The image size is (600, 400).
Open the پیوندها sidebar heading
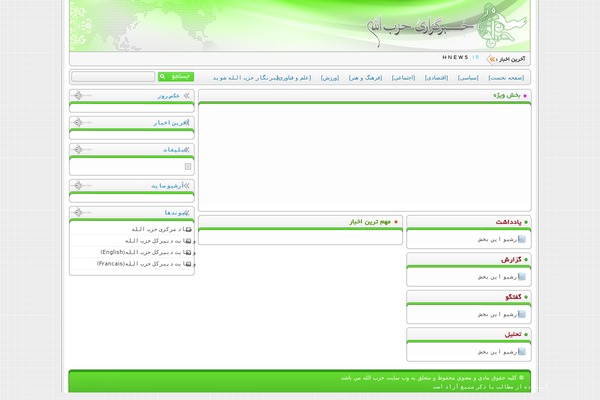[176, 212]
